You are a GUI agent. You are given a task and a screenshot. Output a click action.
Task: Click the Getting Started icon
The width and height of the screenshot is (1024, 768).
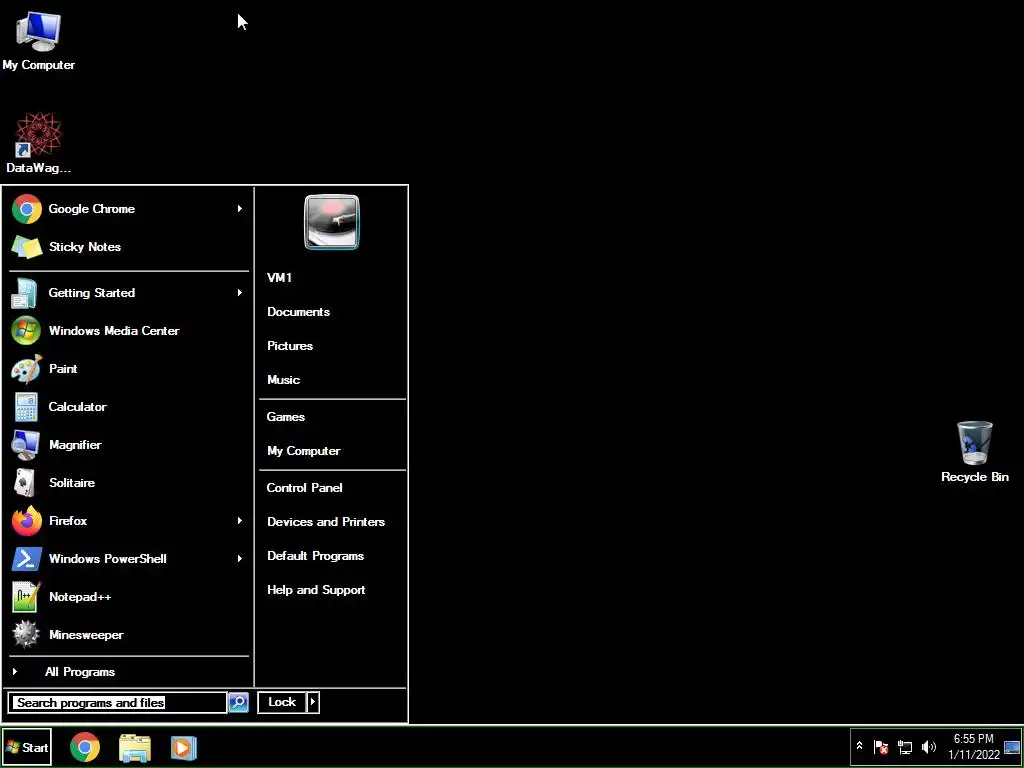[x=25, y=293]
